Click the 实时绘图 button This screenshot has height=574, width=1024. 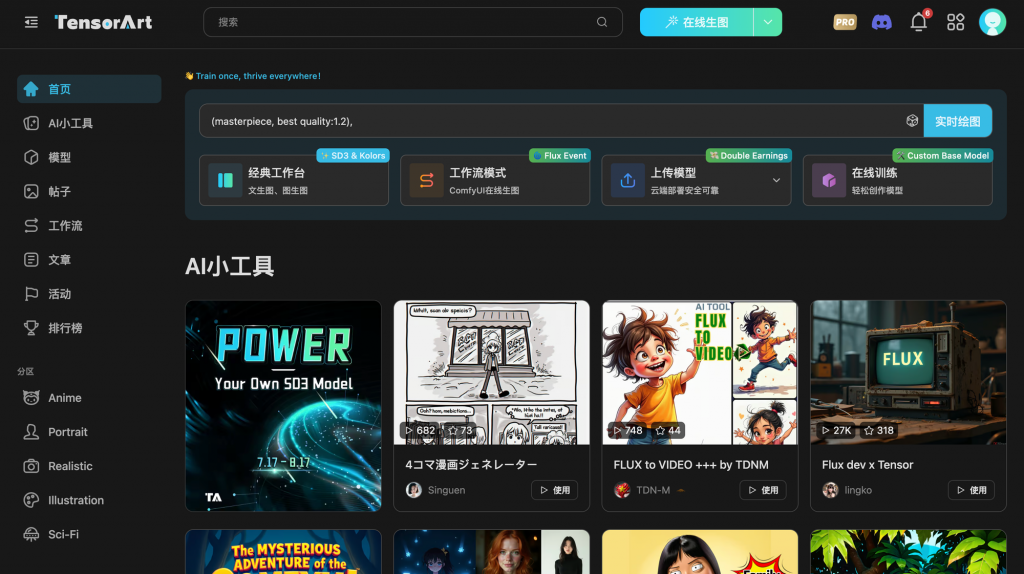pos(957,121)
